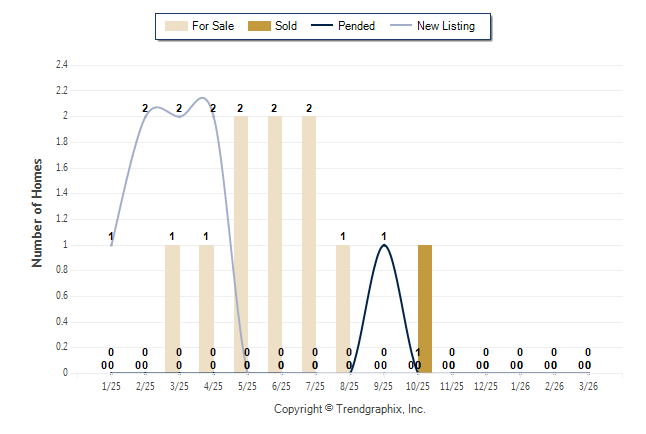Select the For Sale bar at 5/25
The width and height of the screenshot is (646, 434).
[241, 244]
